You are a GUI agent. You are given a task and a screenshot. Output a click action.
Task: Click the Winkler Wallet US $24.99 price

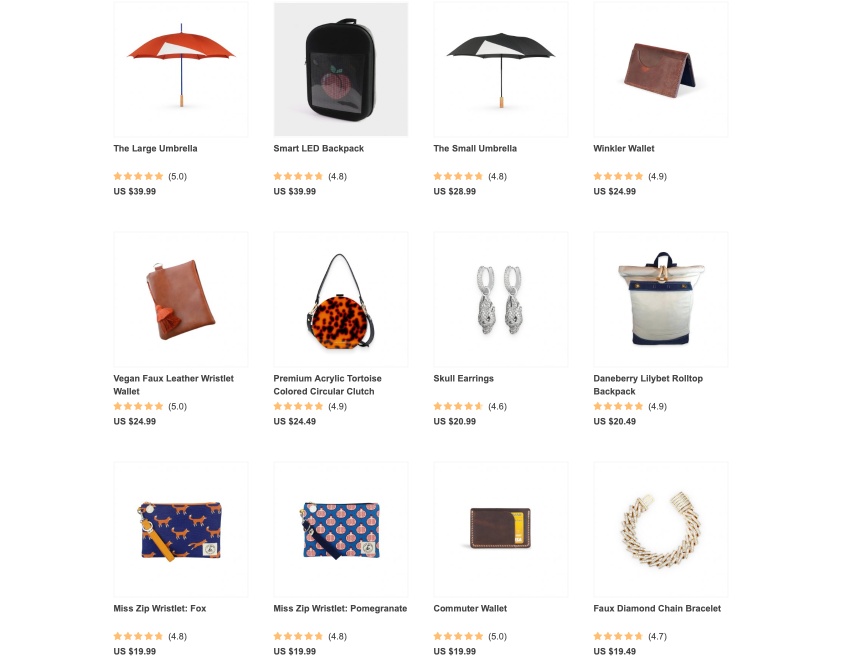[x=614, y=192]
